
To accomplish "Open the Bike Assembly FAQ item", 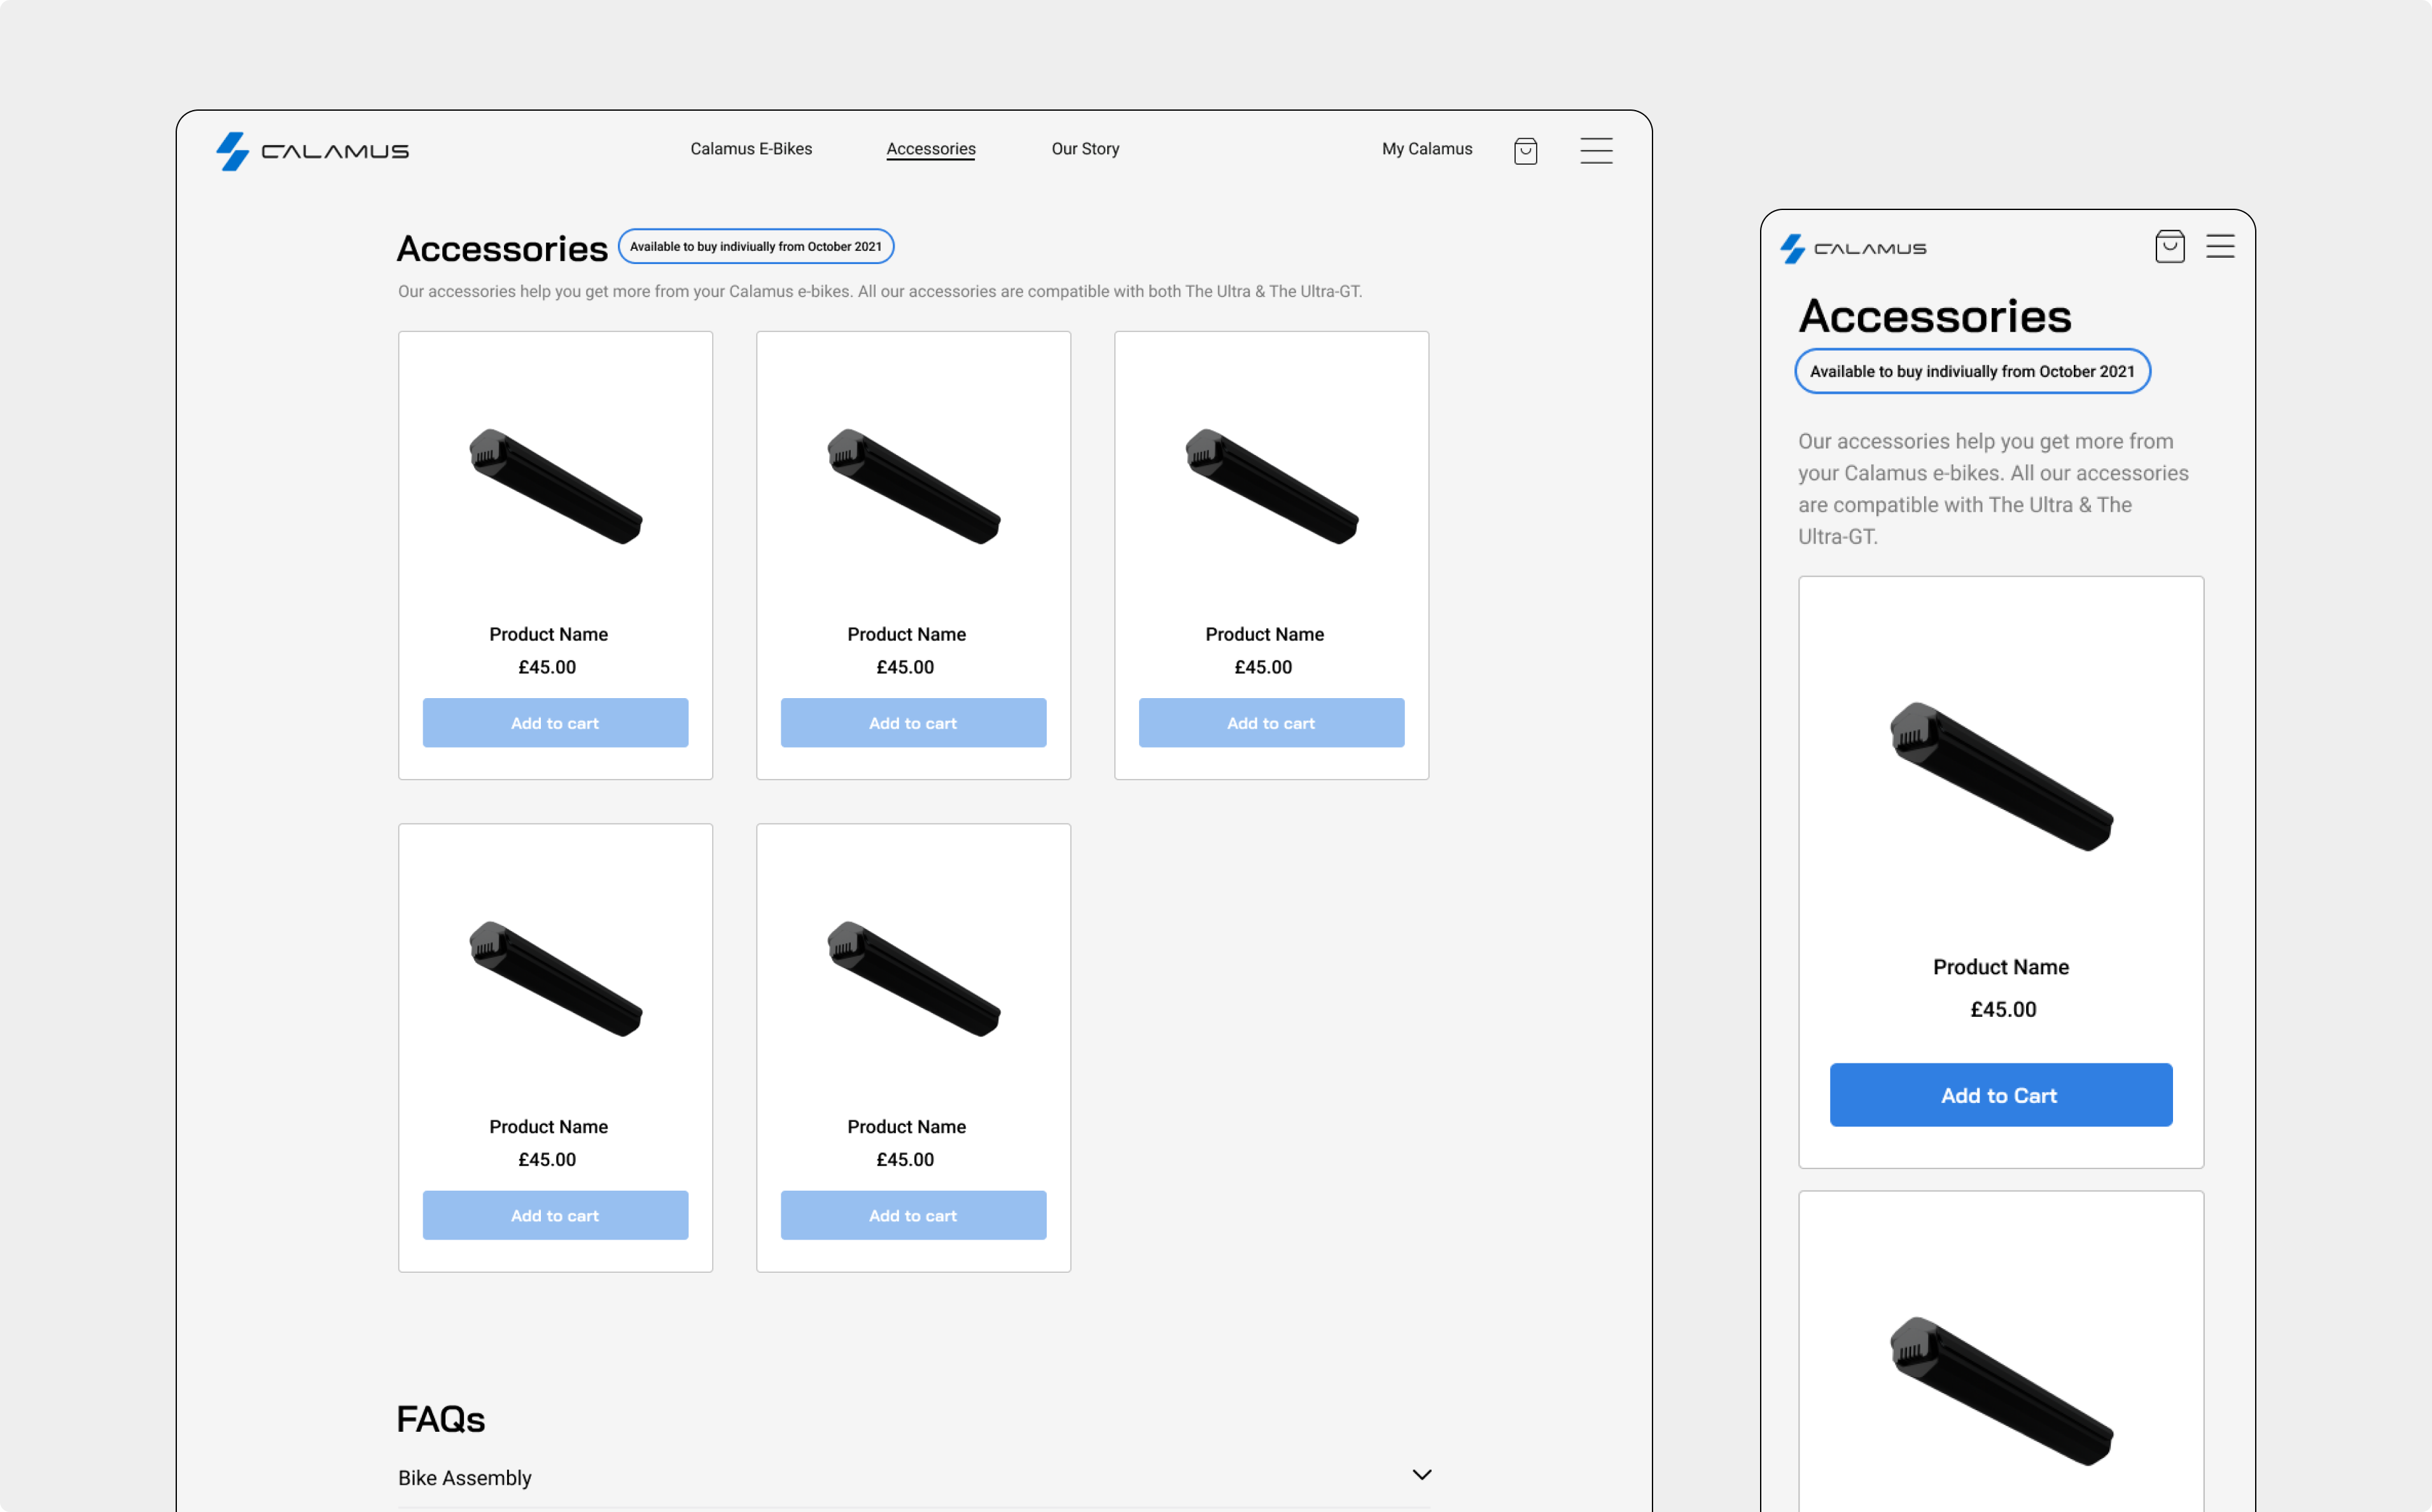I will [465, 1478].
